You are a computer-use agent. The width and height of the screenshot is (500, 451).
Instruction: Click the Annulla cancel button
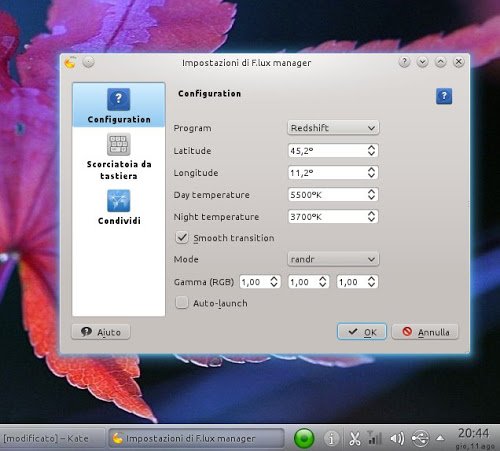tap(425, 332)
